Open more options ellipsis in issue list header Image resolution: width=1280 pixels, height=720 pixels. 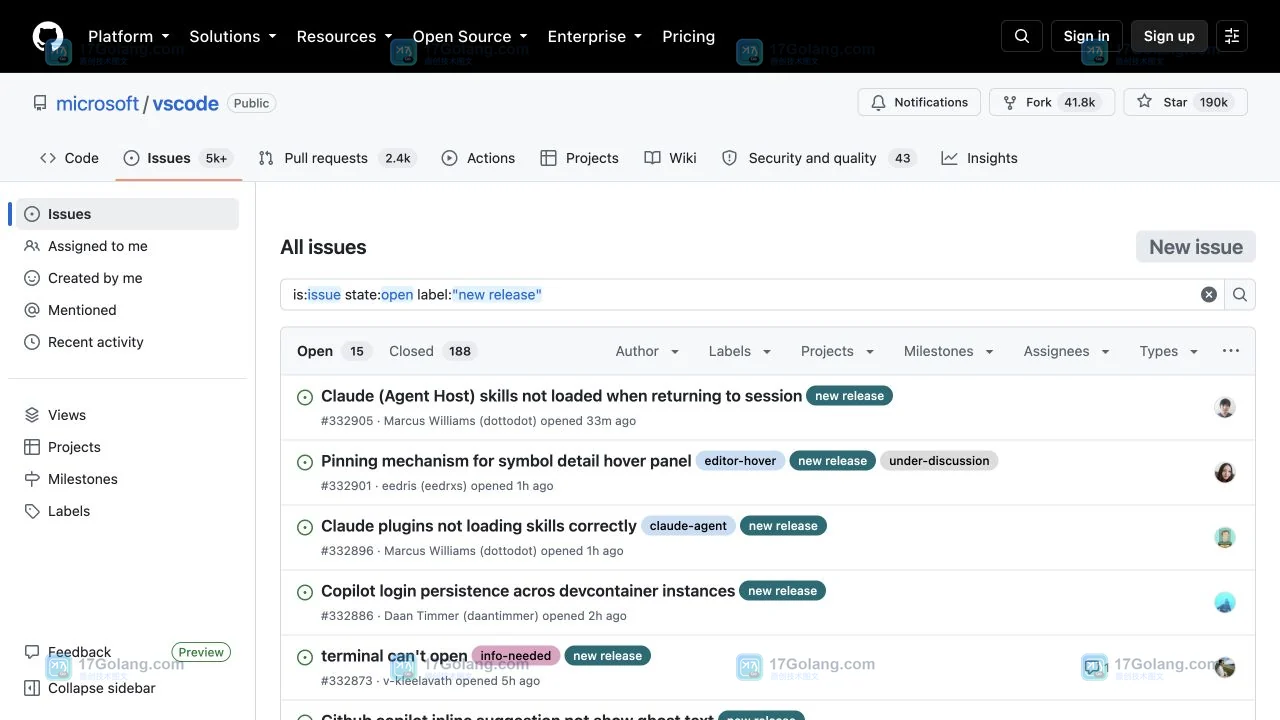1231,351
